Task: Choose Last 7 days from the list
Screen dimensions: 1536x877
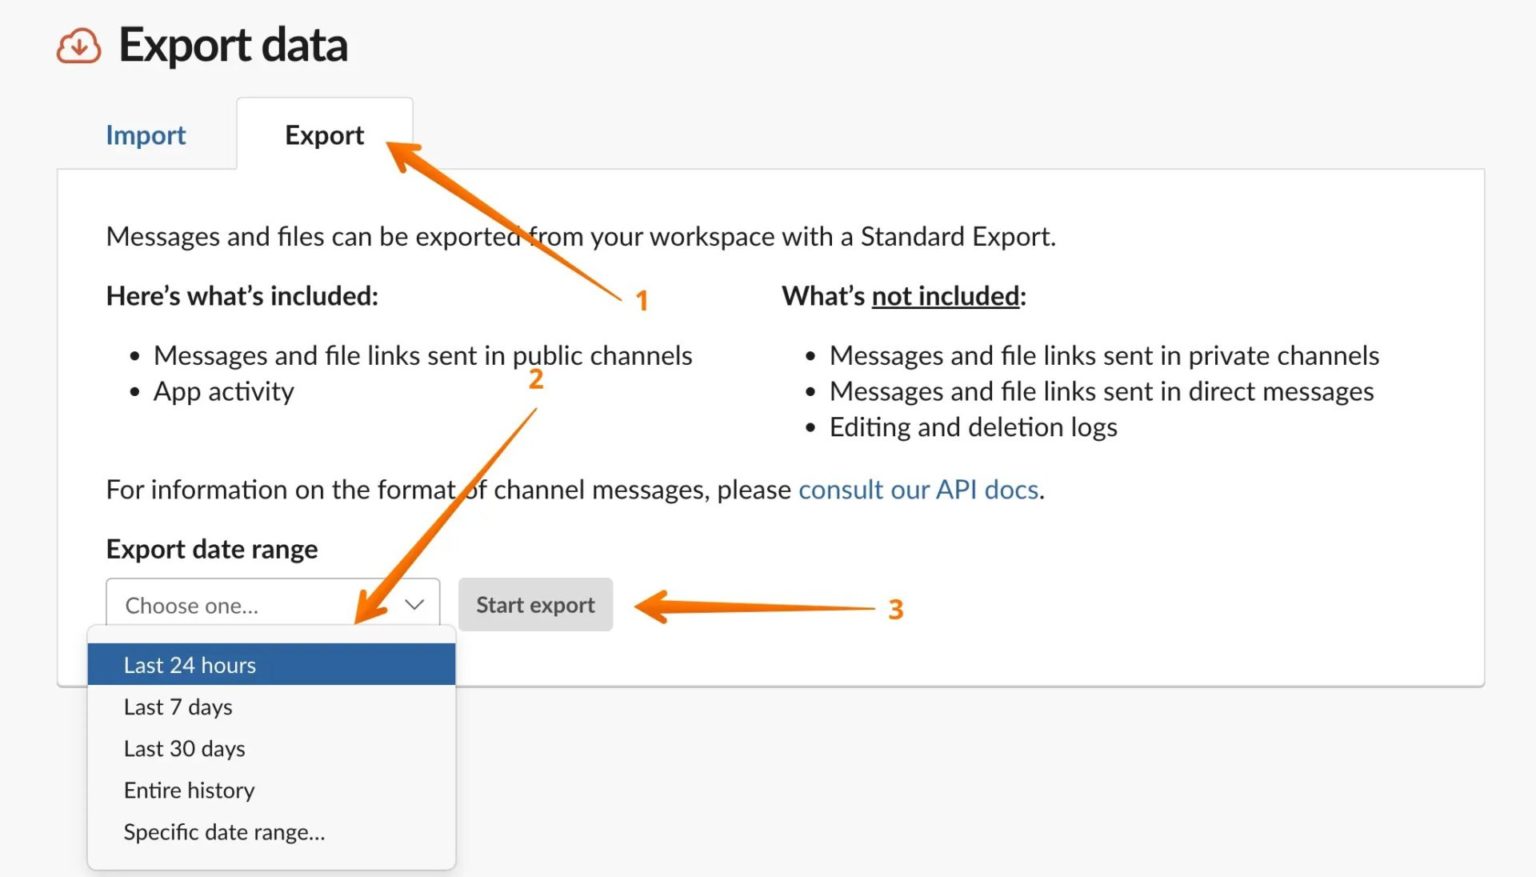Action: coord(177,706)
